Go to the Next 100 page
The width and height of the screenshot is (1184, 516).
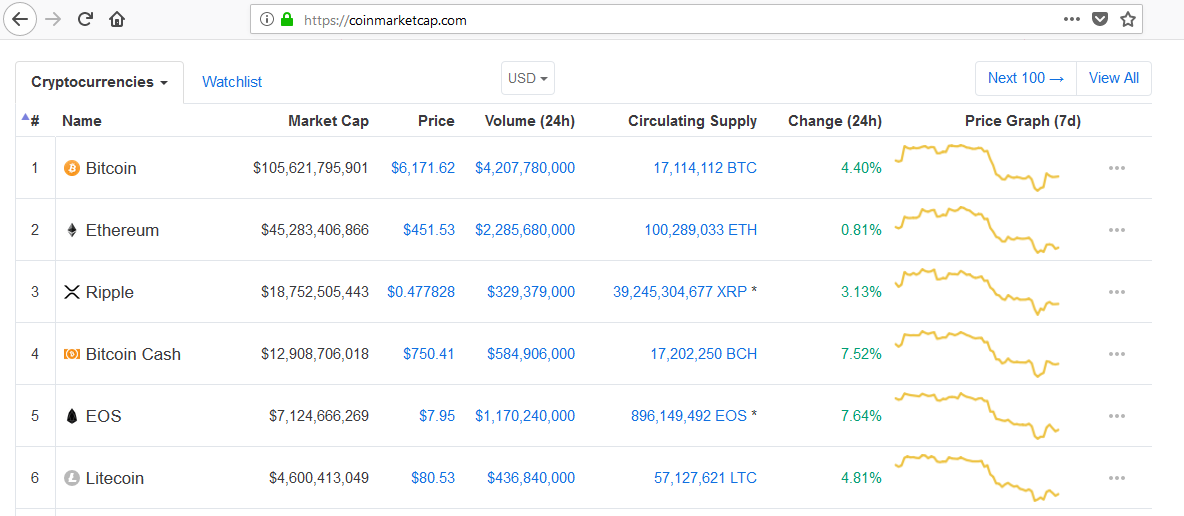click(x=1025, y=78)
